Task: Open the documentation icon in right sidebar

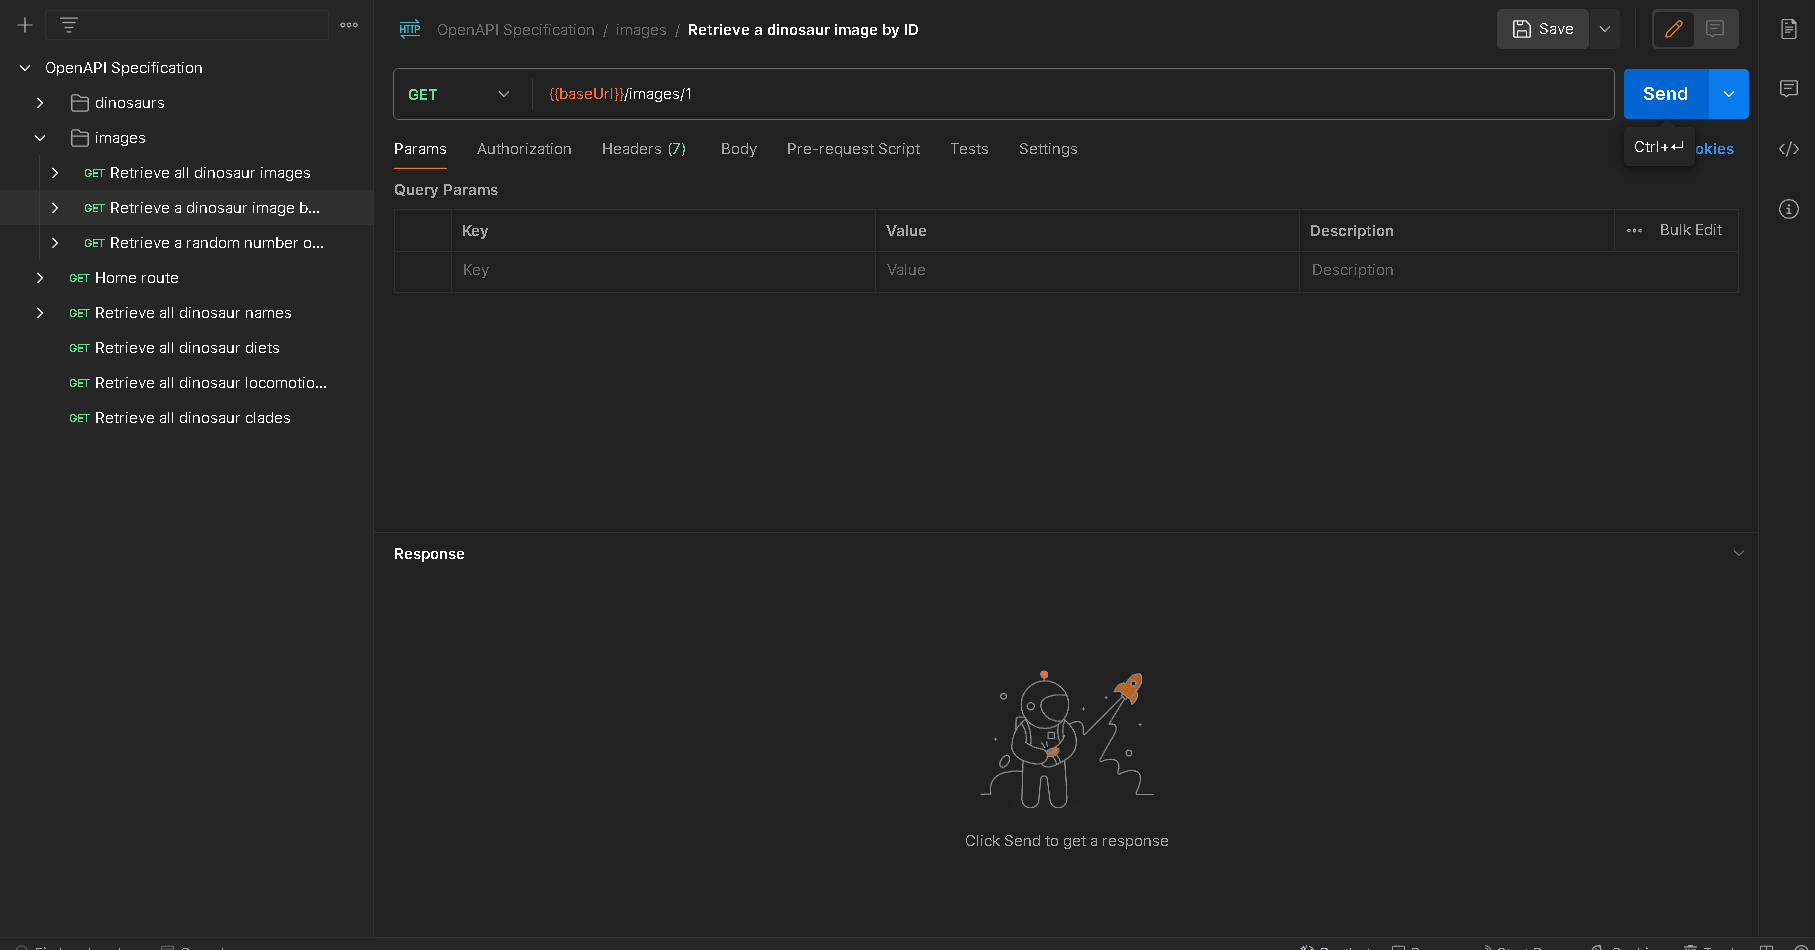Action: click(1789, 29)
